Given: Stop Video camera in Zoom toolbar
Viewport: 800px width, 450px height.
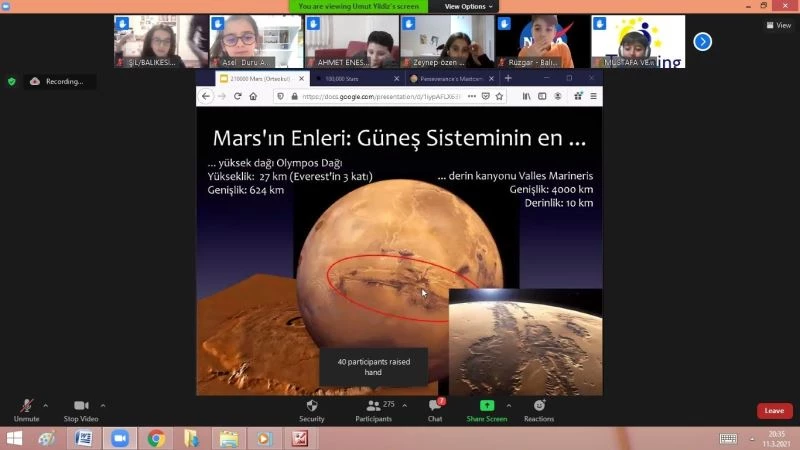Looking at the screenshot, I should (80, 408).
